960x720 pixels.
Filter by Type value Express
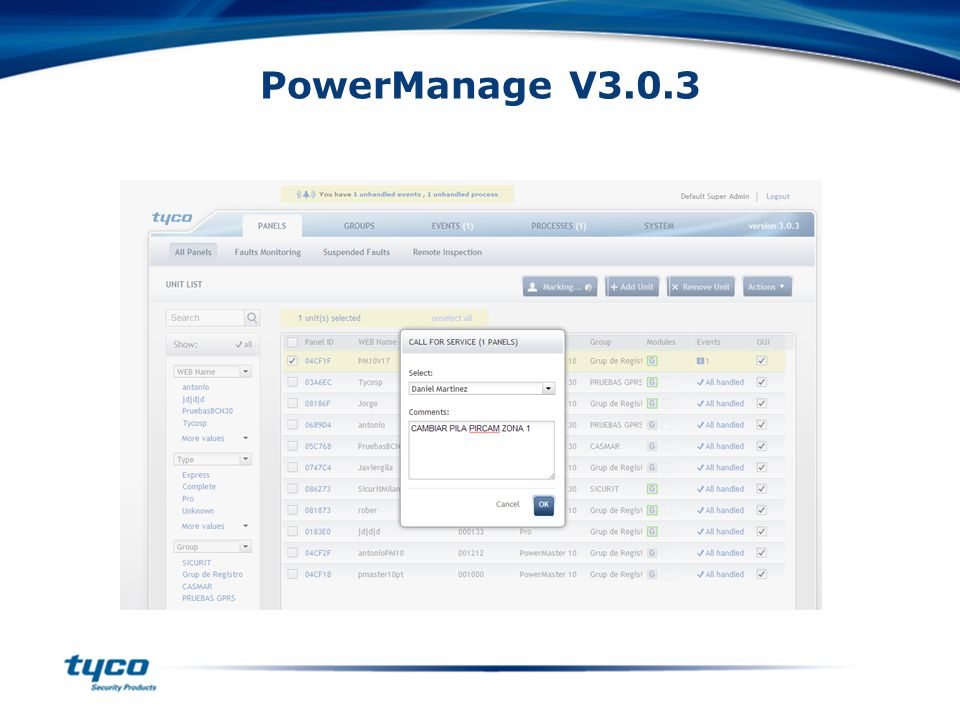[x=195, y=475]
